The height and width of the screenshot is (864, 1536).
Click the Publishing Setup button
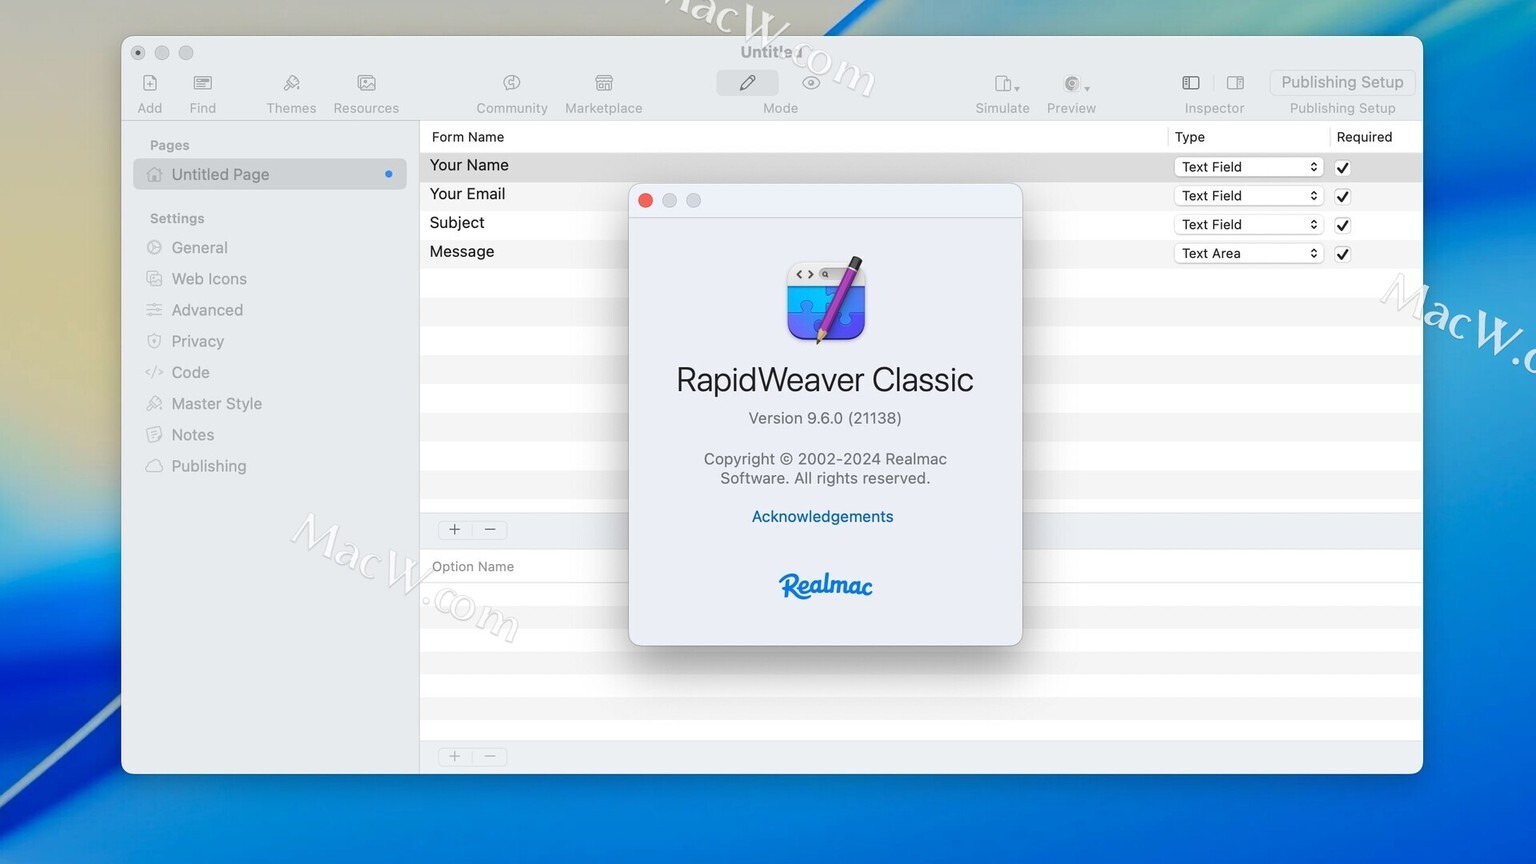[x=1342, y=82]
